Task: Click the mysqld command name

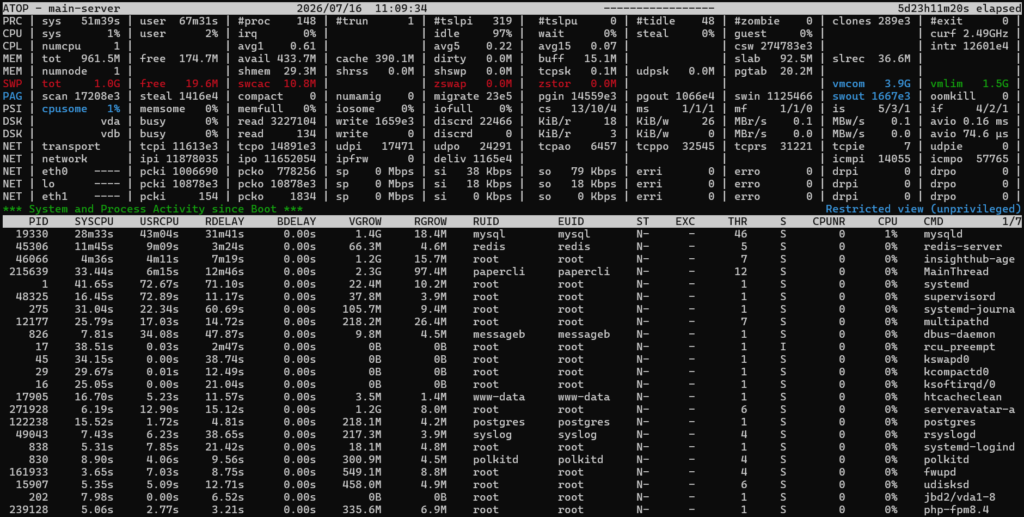Action: [943, 234]
